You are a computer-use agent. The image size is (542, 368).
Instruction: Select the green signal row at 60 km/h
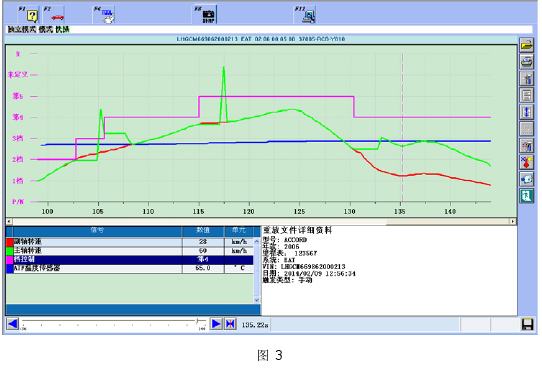click(130, 251)
